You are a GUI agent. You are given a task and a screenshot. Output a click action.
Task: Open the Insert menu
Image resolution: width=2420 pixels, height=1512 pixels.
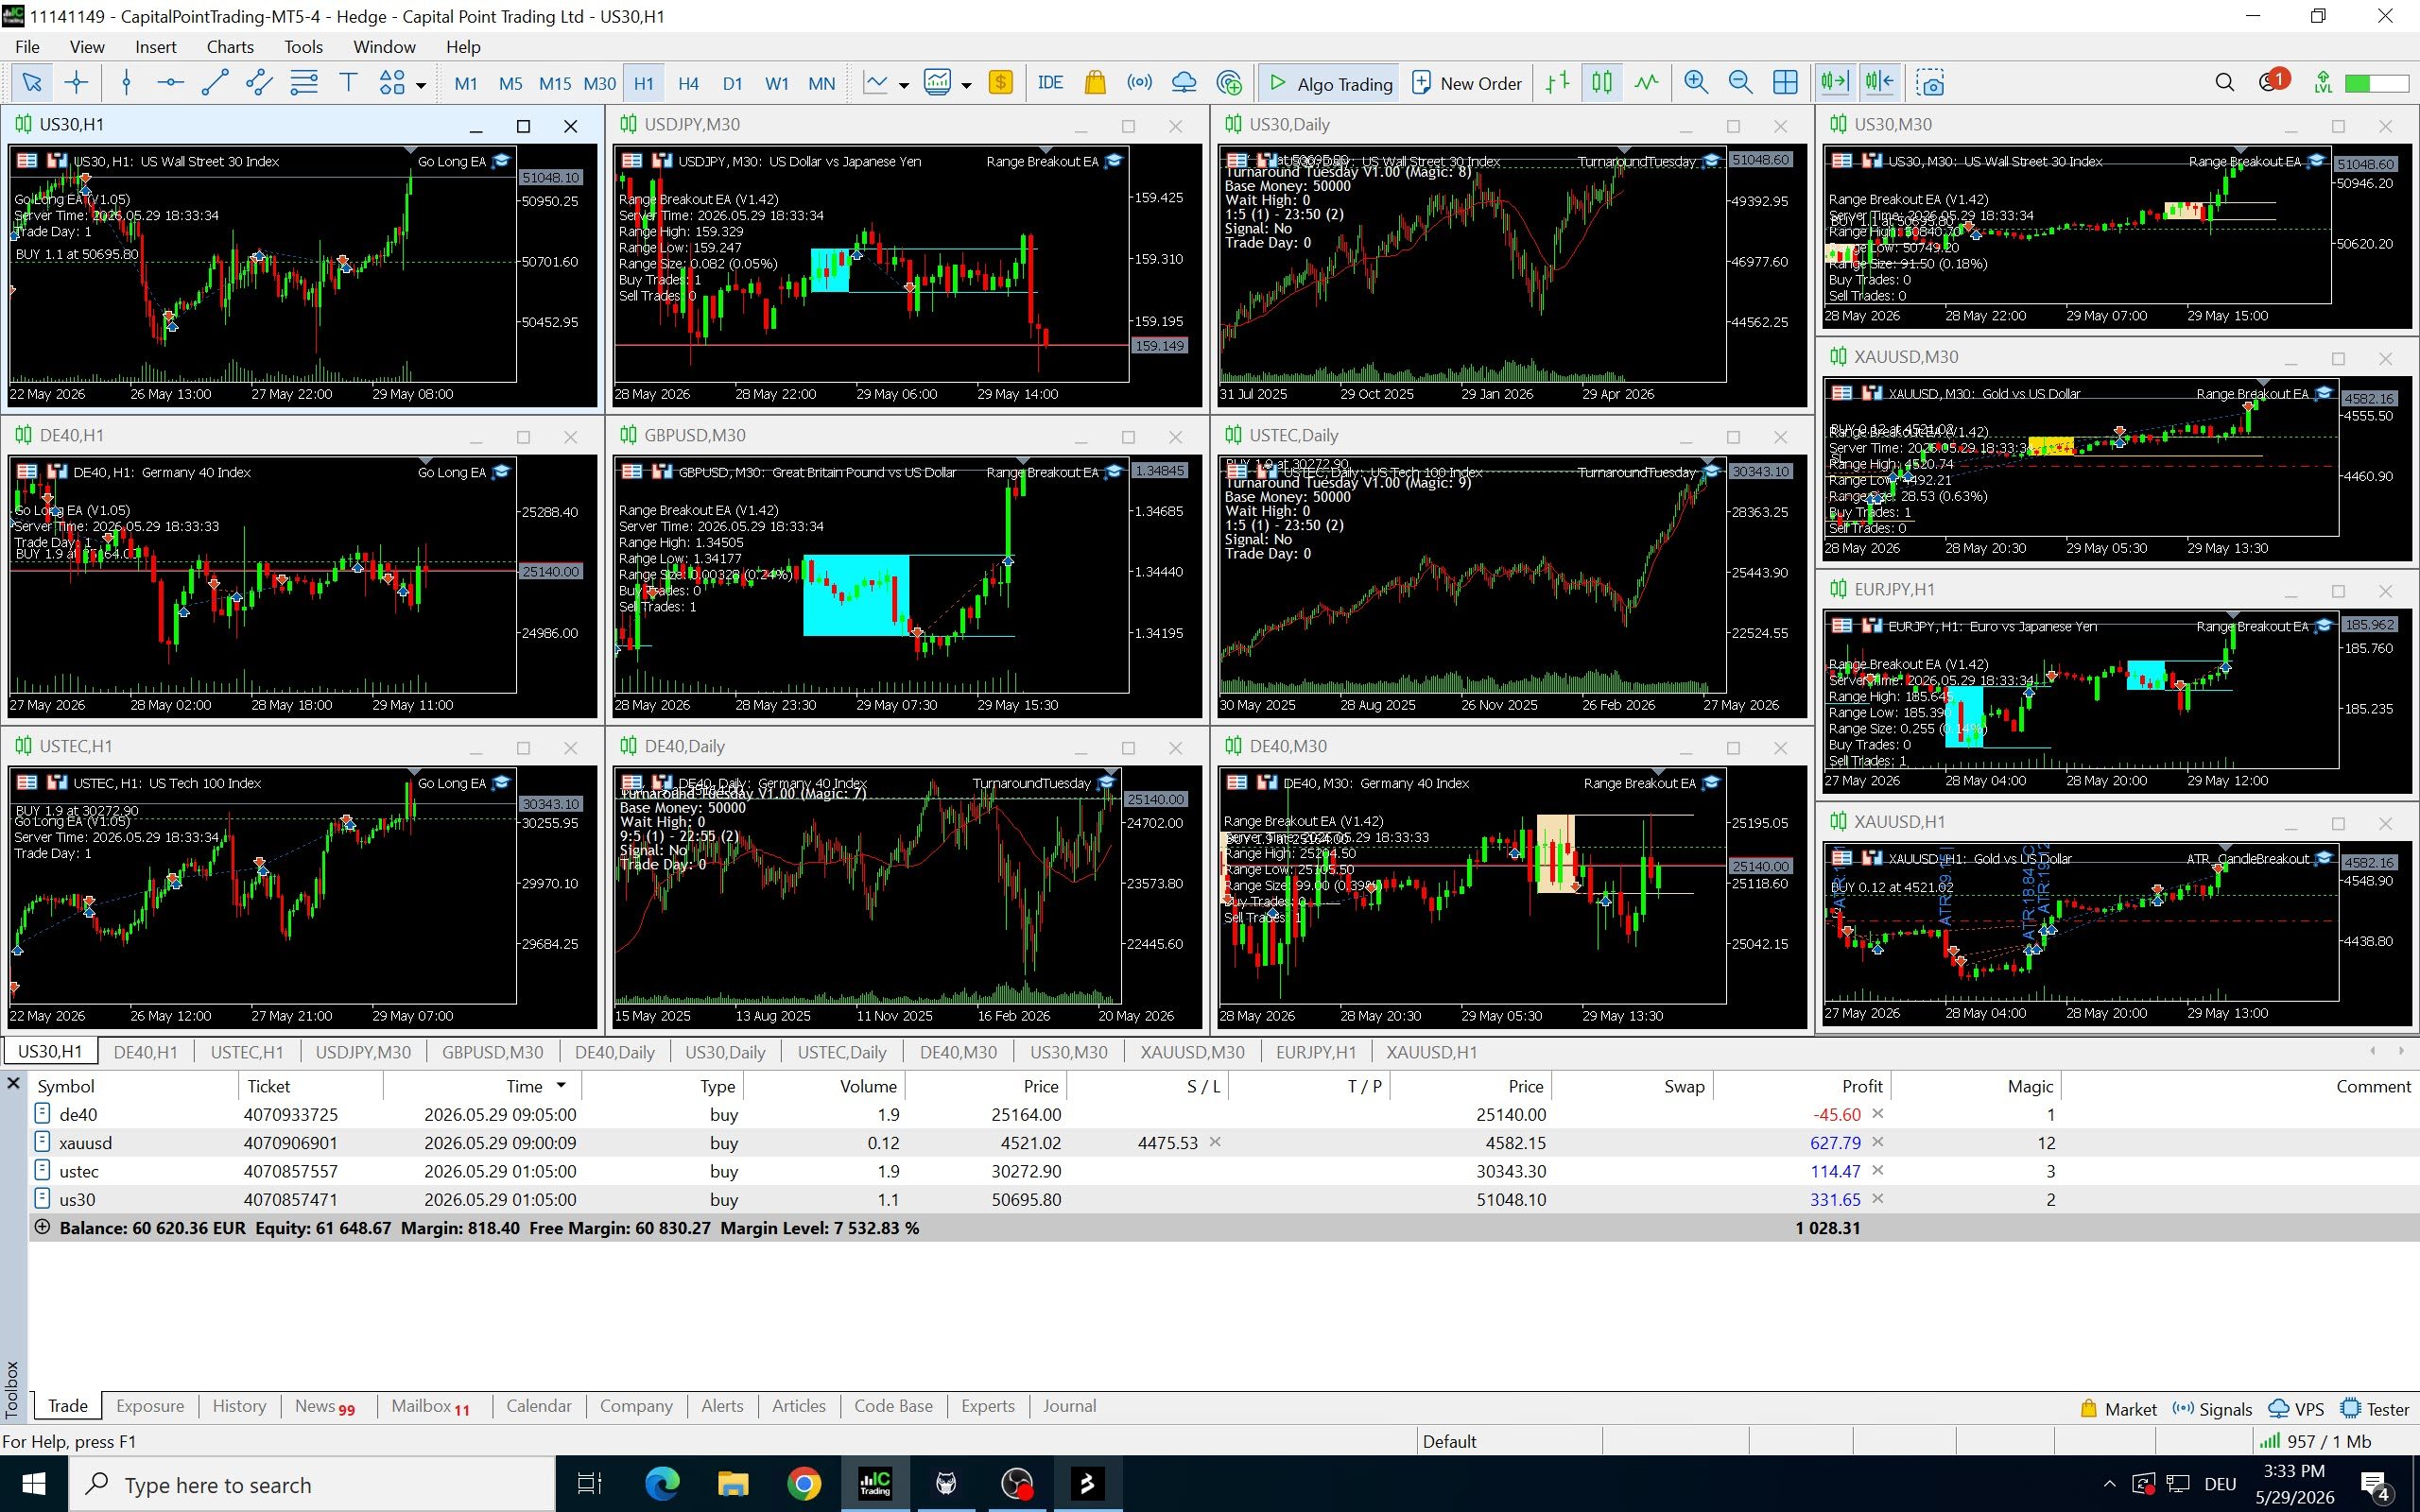[156, 47]
